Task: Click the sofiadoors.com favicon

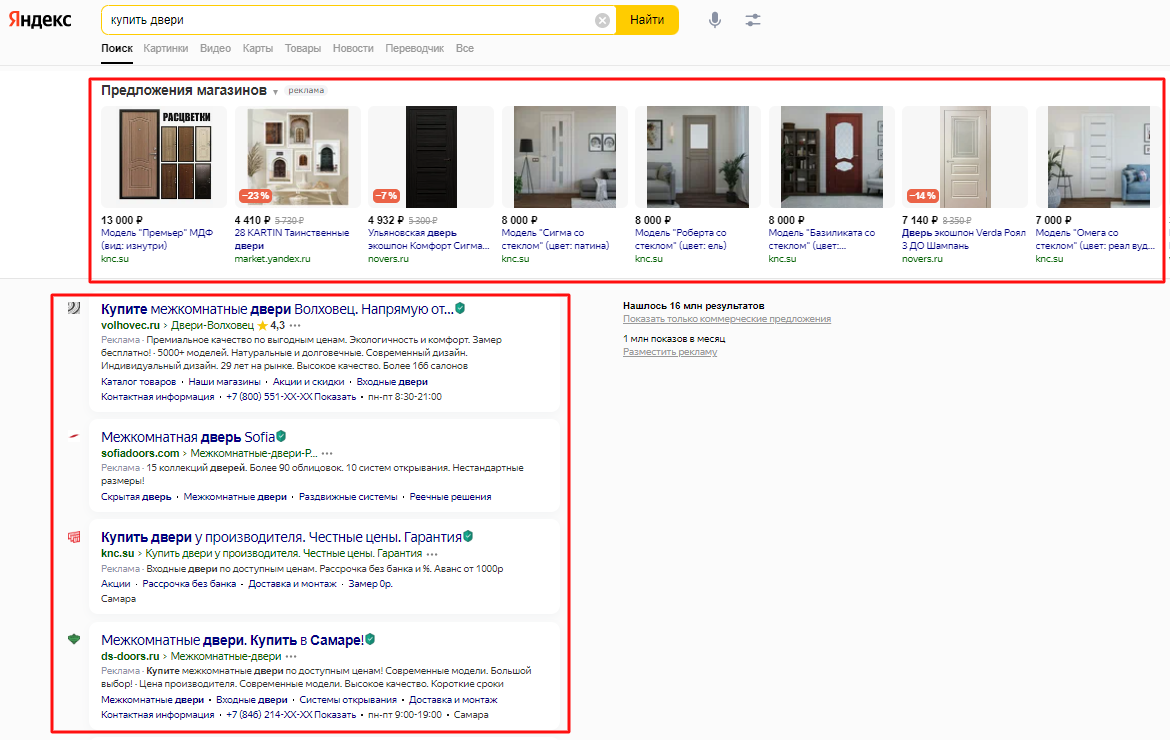Action: click(x=74, y=436)
